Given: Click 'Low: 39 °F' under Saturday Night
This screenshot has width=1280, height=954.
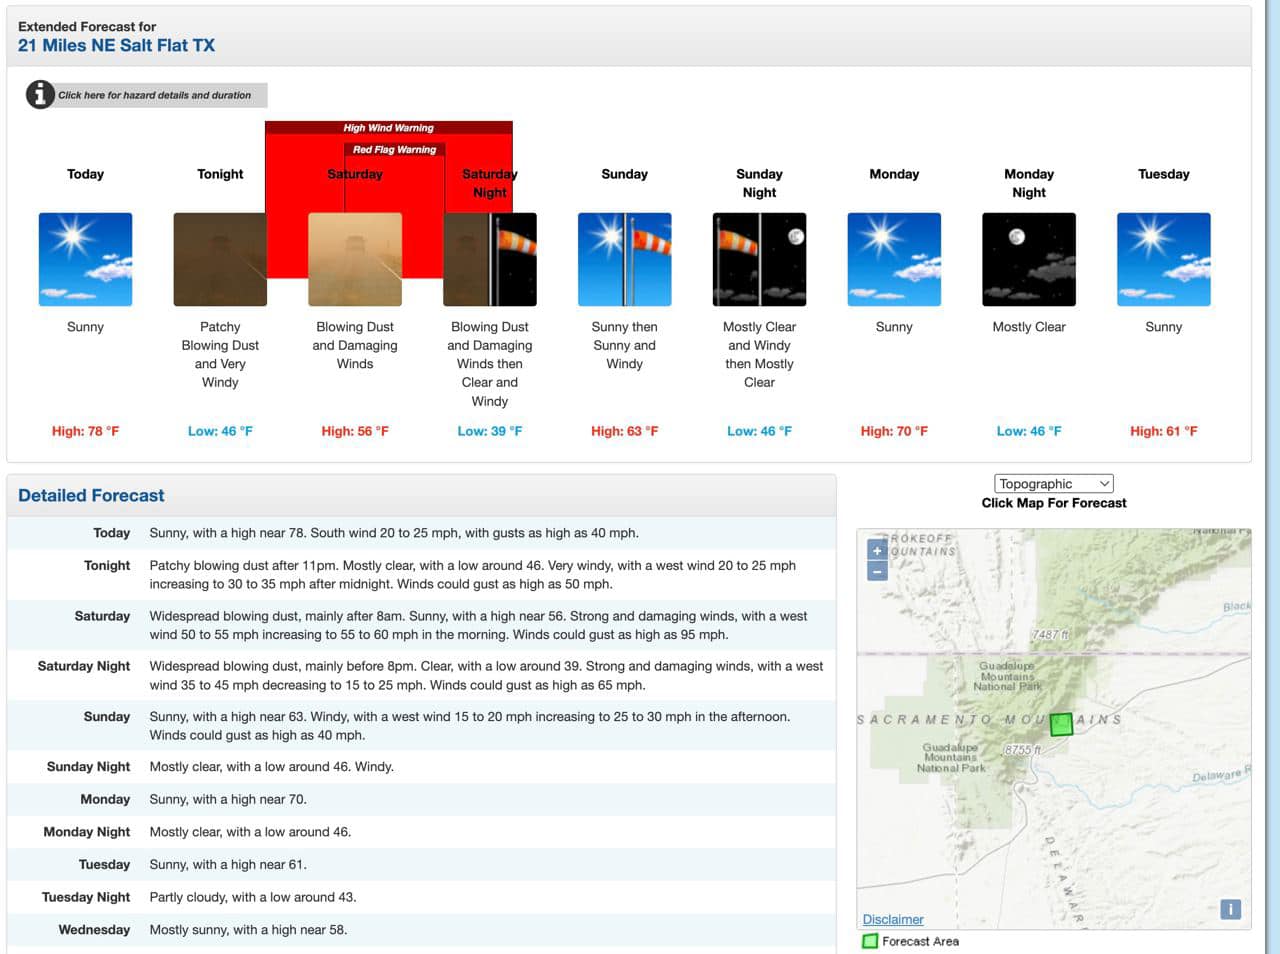Looking at the screenshot, I should [490, 431].
